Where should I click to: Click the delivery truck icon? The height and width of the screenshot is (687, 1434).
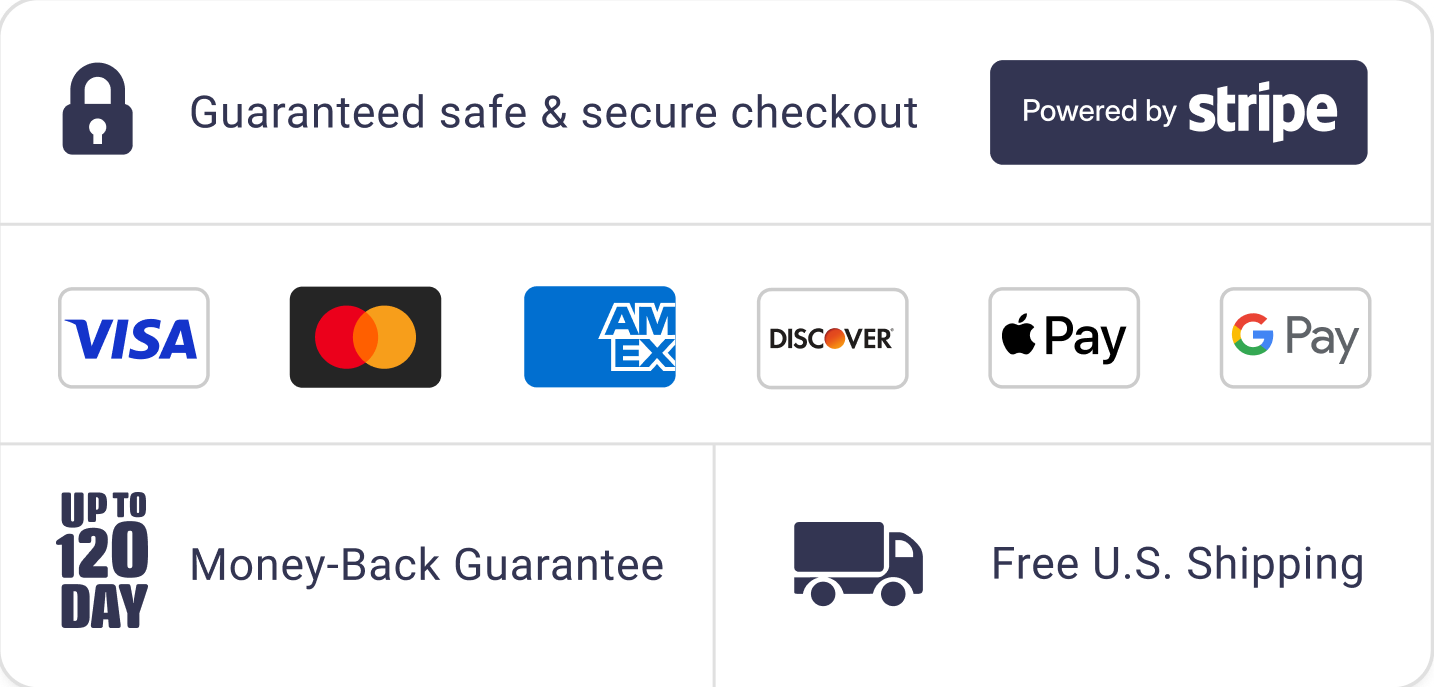pyautogui.click(x=857, y=563)
